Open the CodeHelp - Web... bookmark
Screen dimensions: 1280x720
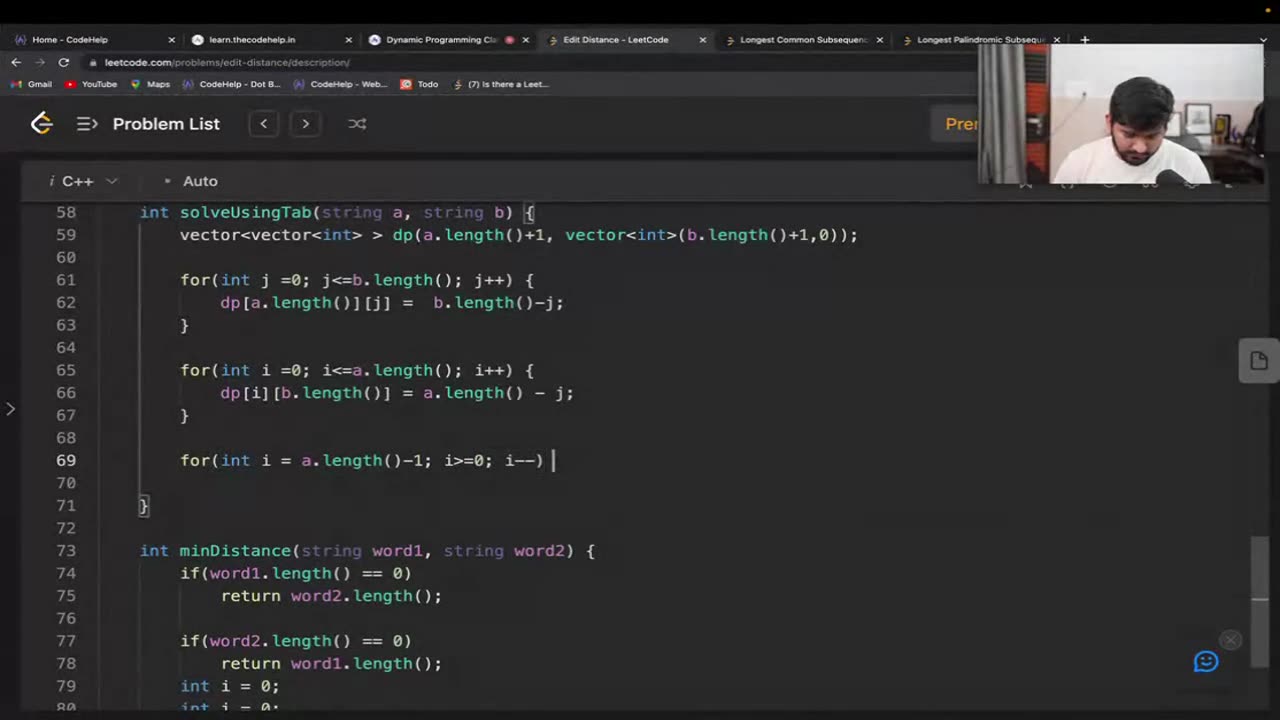coord(340,84)
